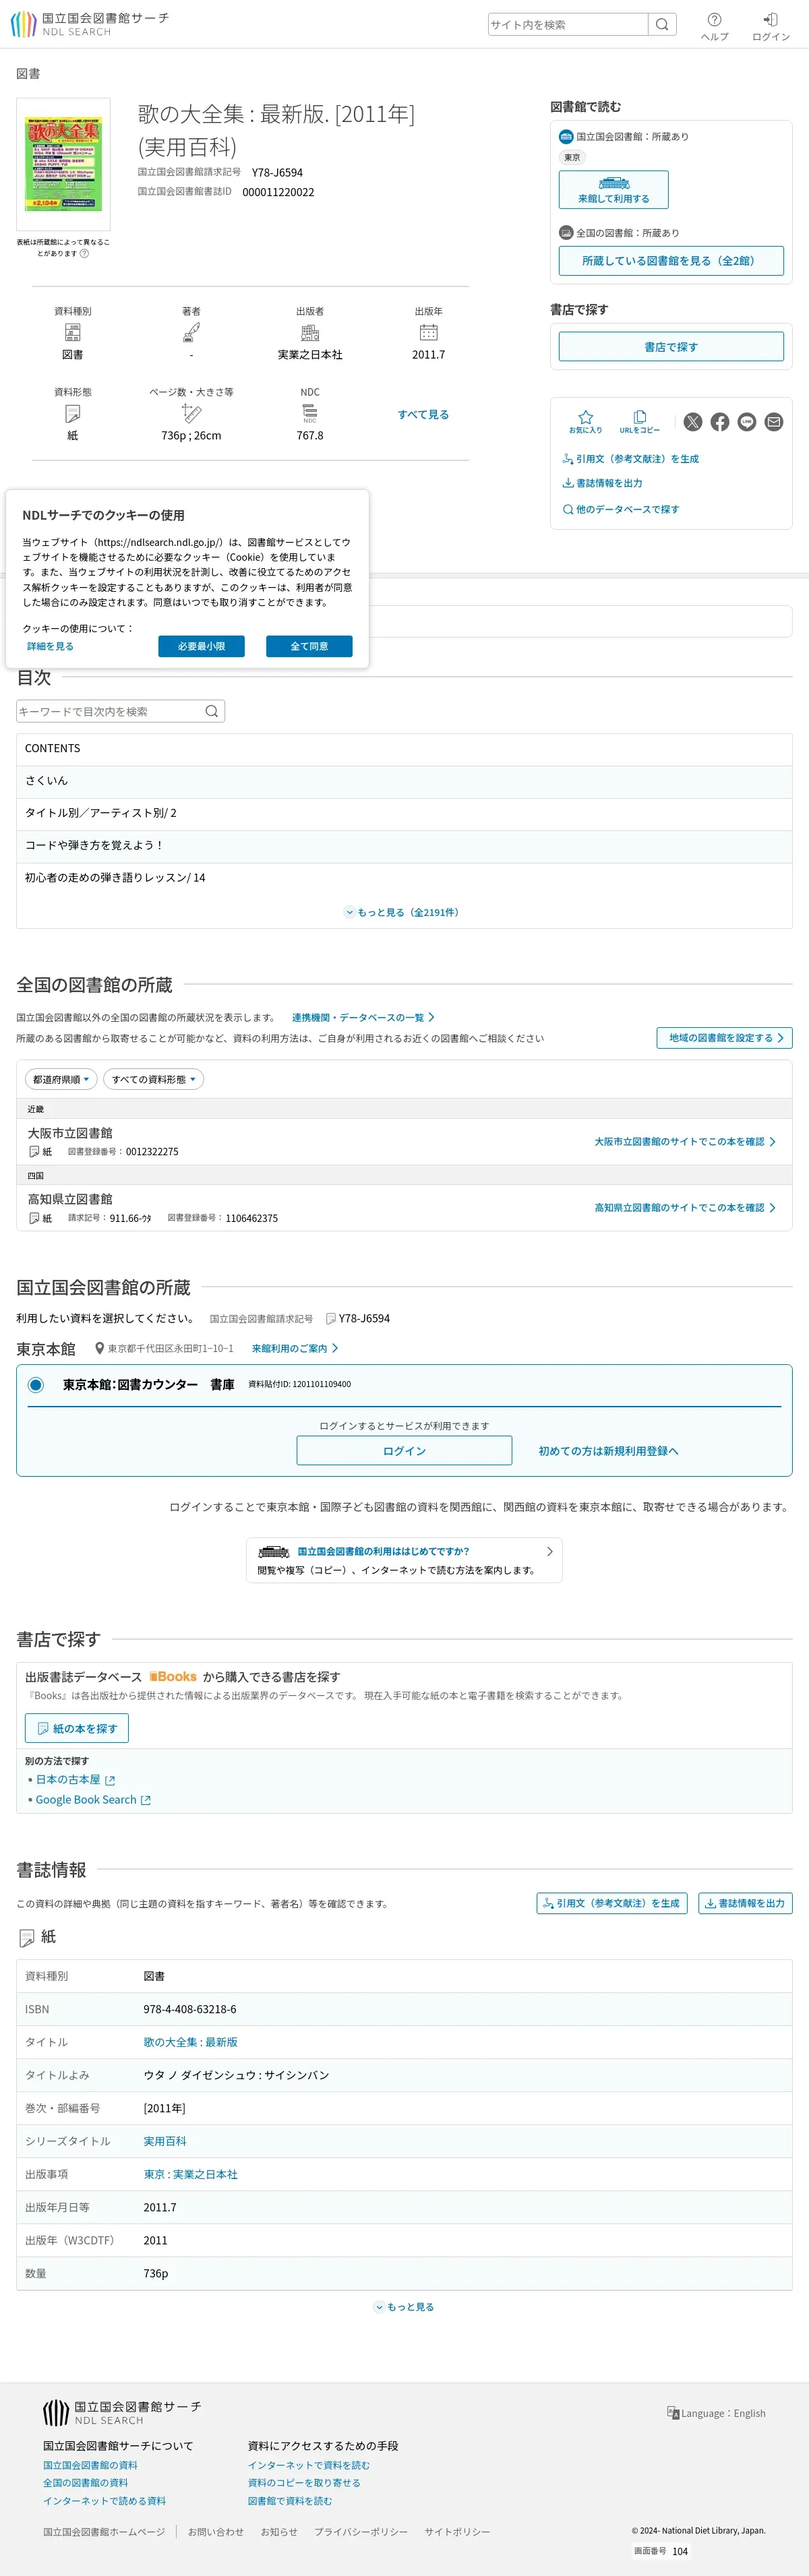This screenshot has height=2576, width=809.
Task: Open 連携機関・データベースの一覧 link
Action: pos(363,1017)
